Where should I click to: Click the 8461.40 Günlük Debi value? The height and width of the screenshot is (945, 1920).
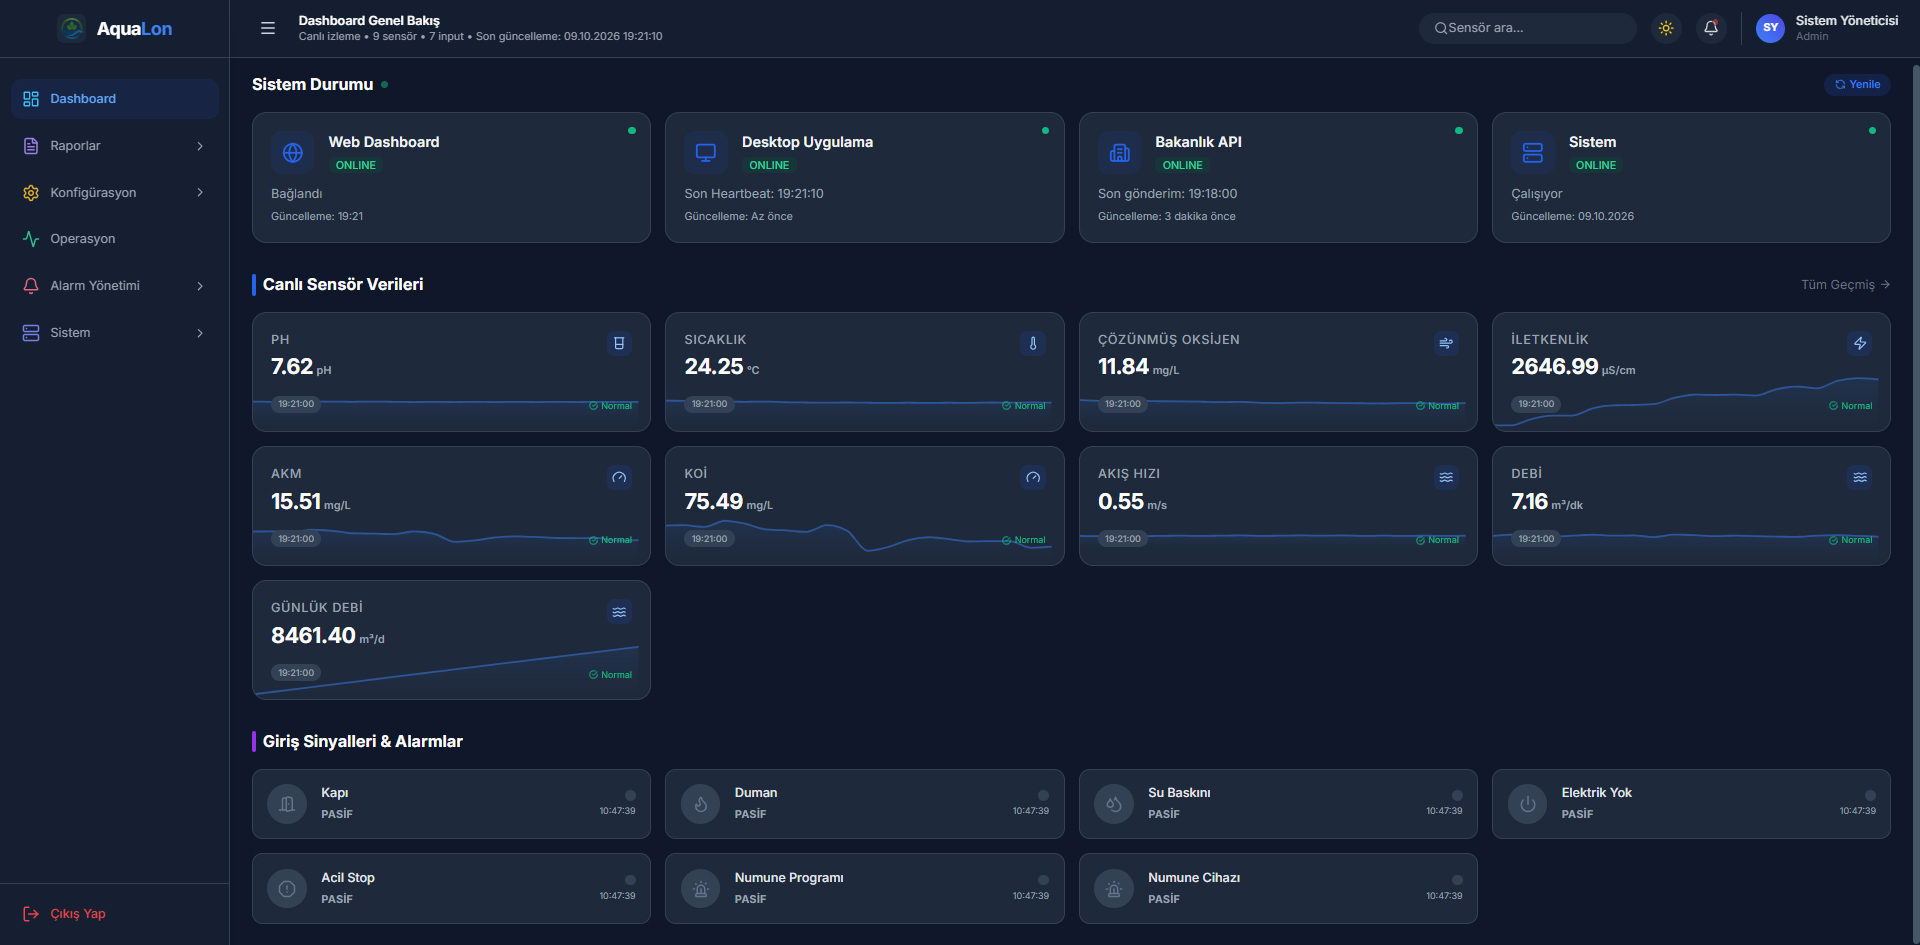point(313,636)
